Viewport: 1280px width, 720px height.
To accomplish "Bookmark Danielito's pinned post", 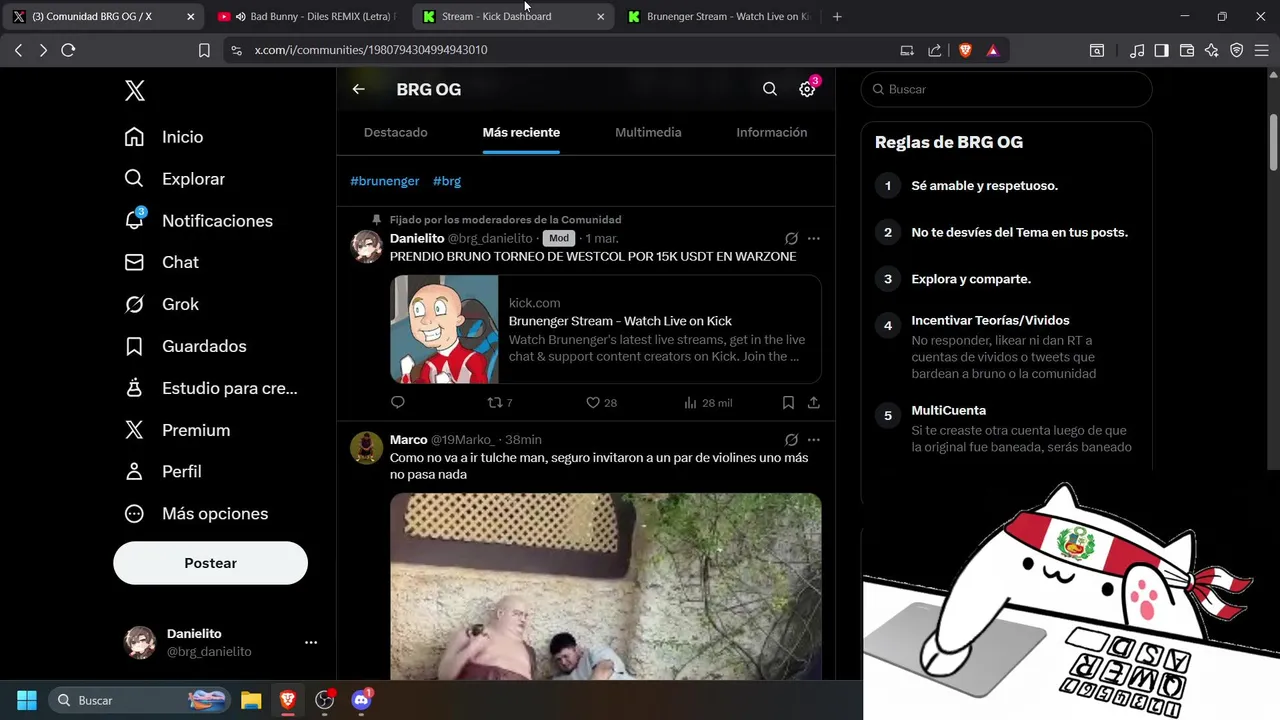I will click(788, 402).
